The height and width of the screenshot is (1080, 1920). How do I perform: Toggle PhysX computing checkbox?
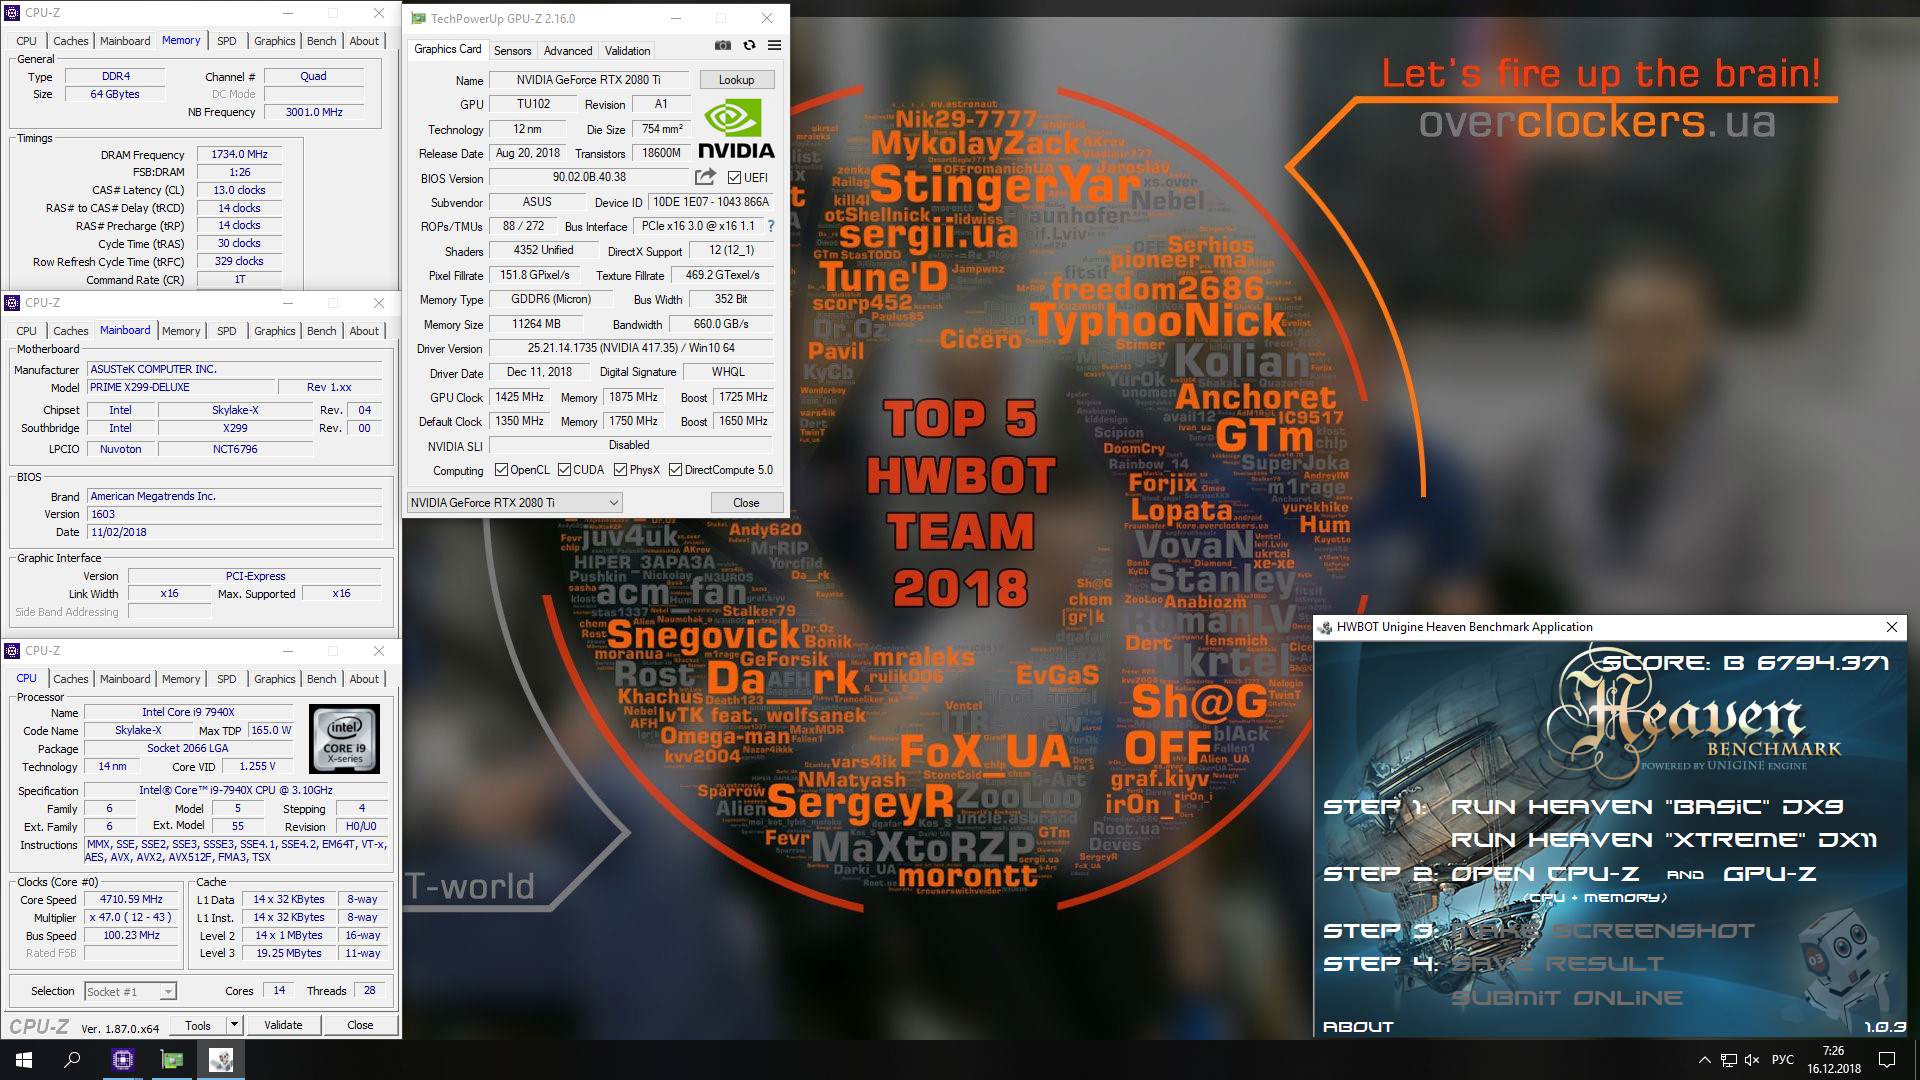[x=620, y=470]
